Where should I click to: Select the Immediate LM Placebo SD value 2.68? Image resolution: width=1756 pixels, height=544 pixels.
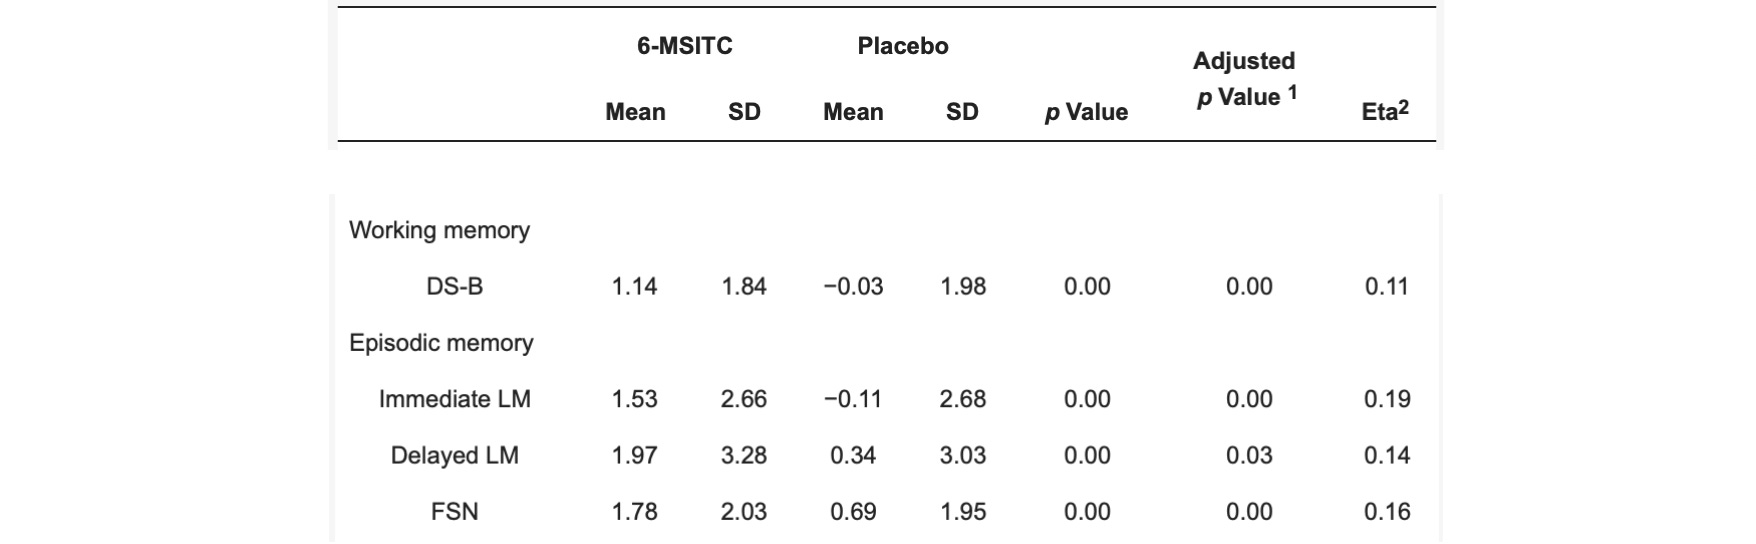point(962,400)
